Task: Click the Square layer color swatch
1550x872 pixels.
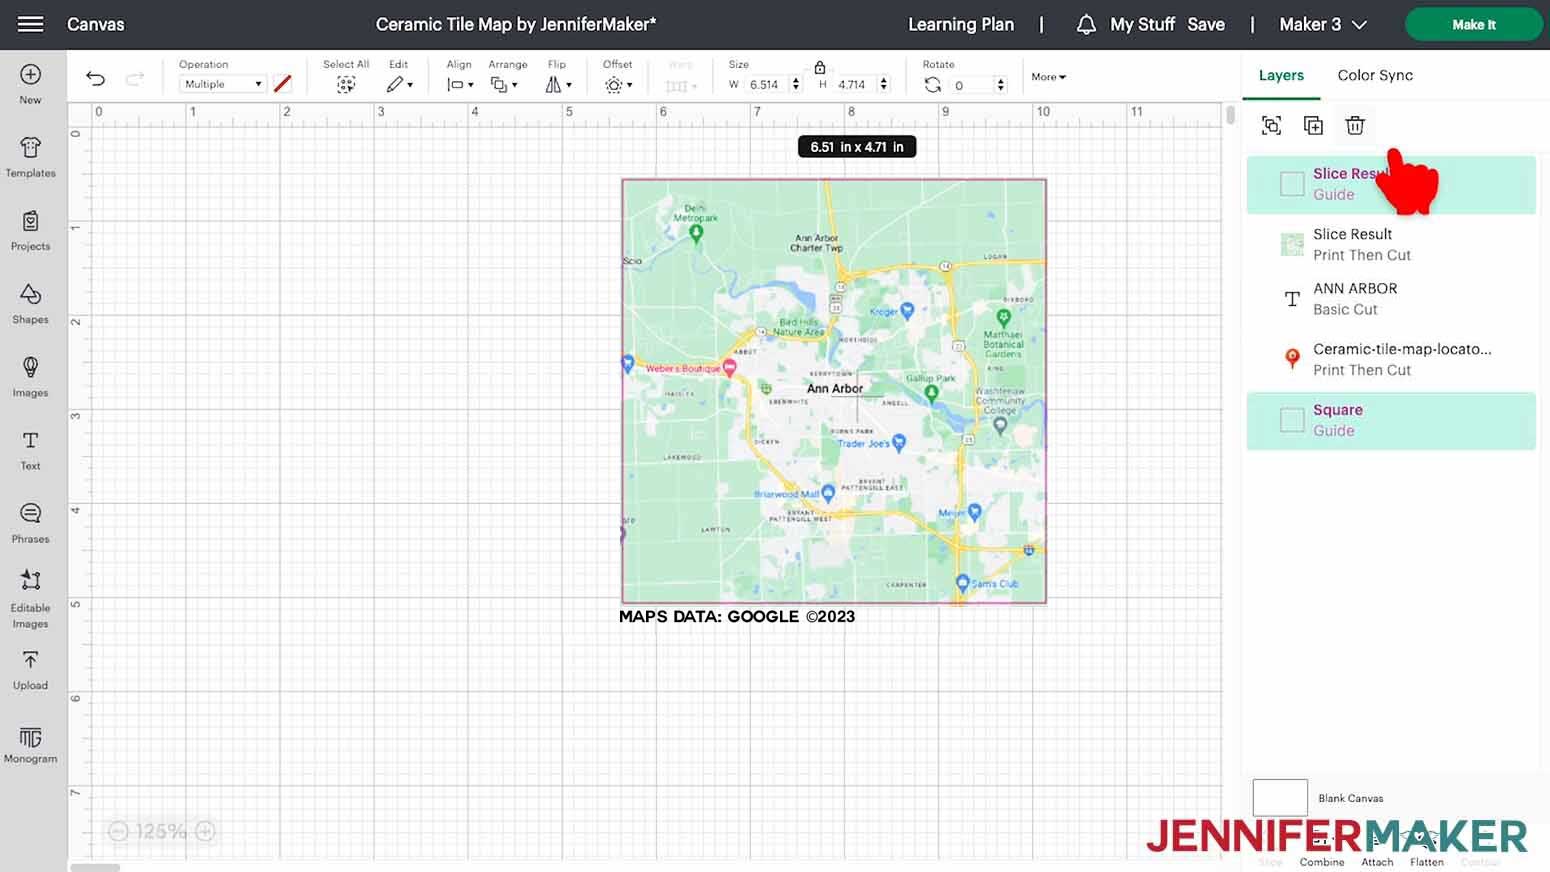Action: click(1292, 420)
